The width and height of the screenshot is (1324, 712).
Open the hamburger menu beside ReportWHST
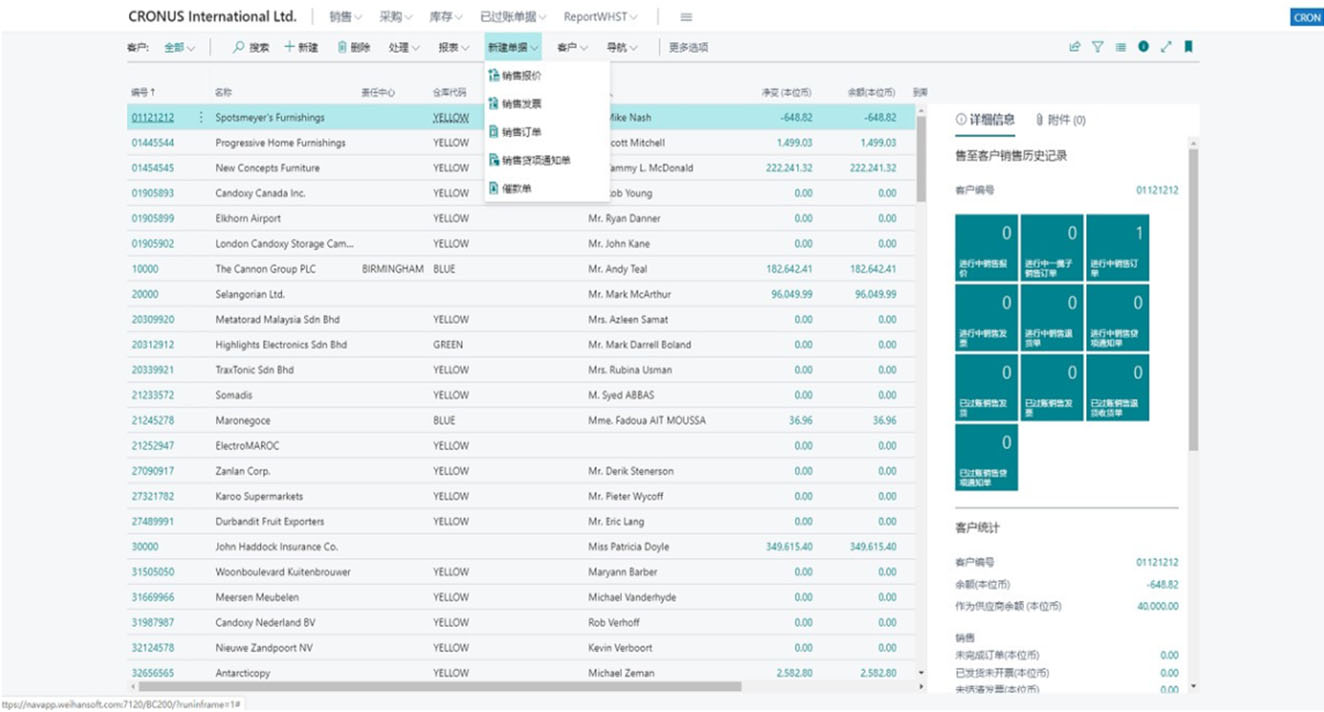[x=686, y=17]
